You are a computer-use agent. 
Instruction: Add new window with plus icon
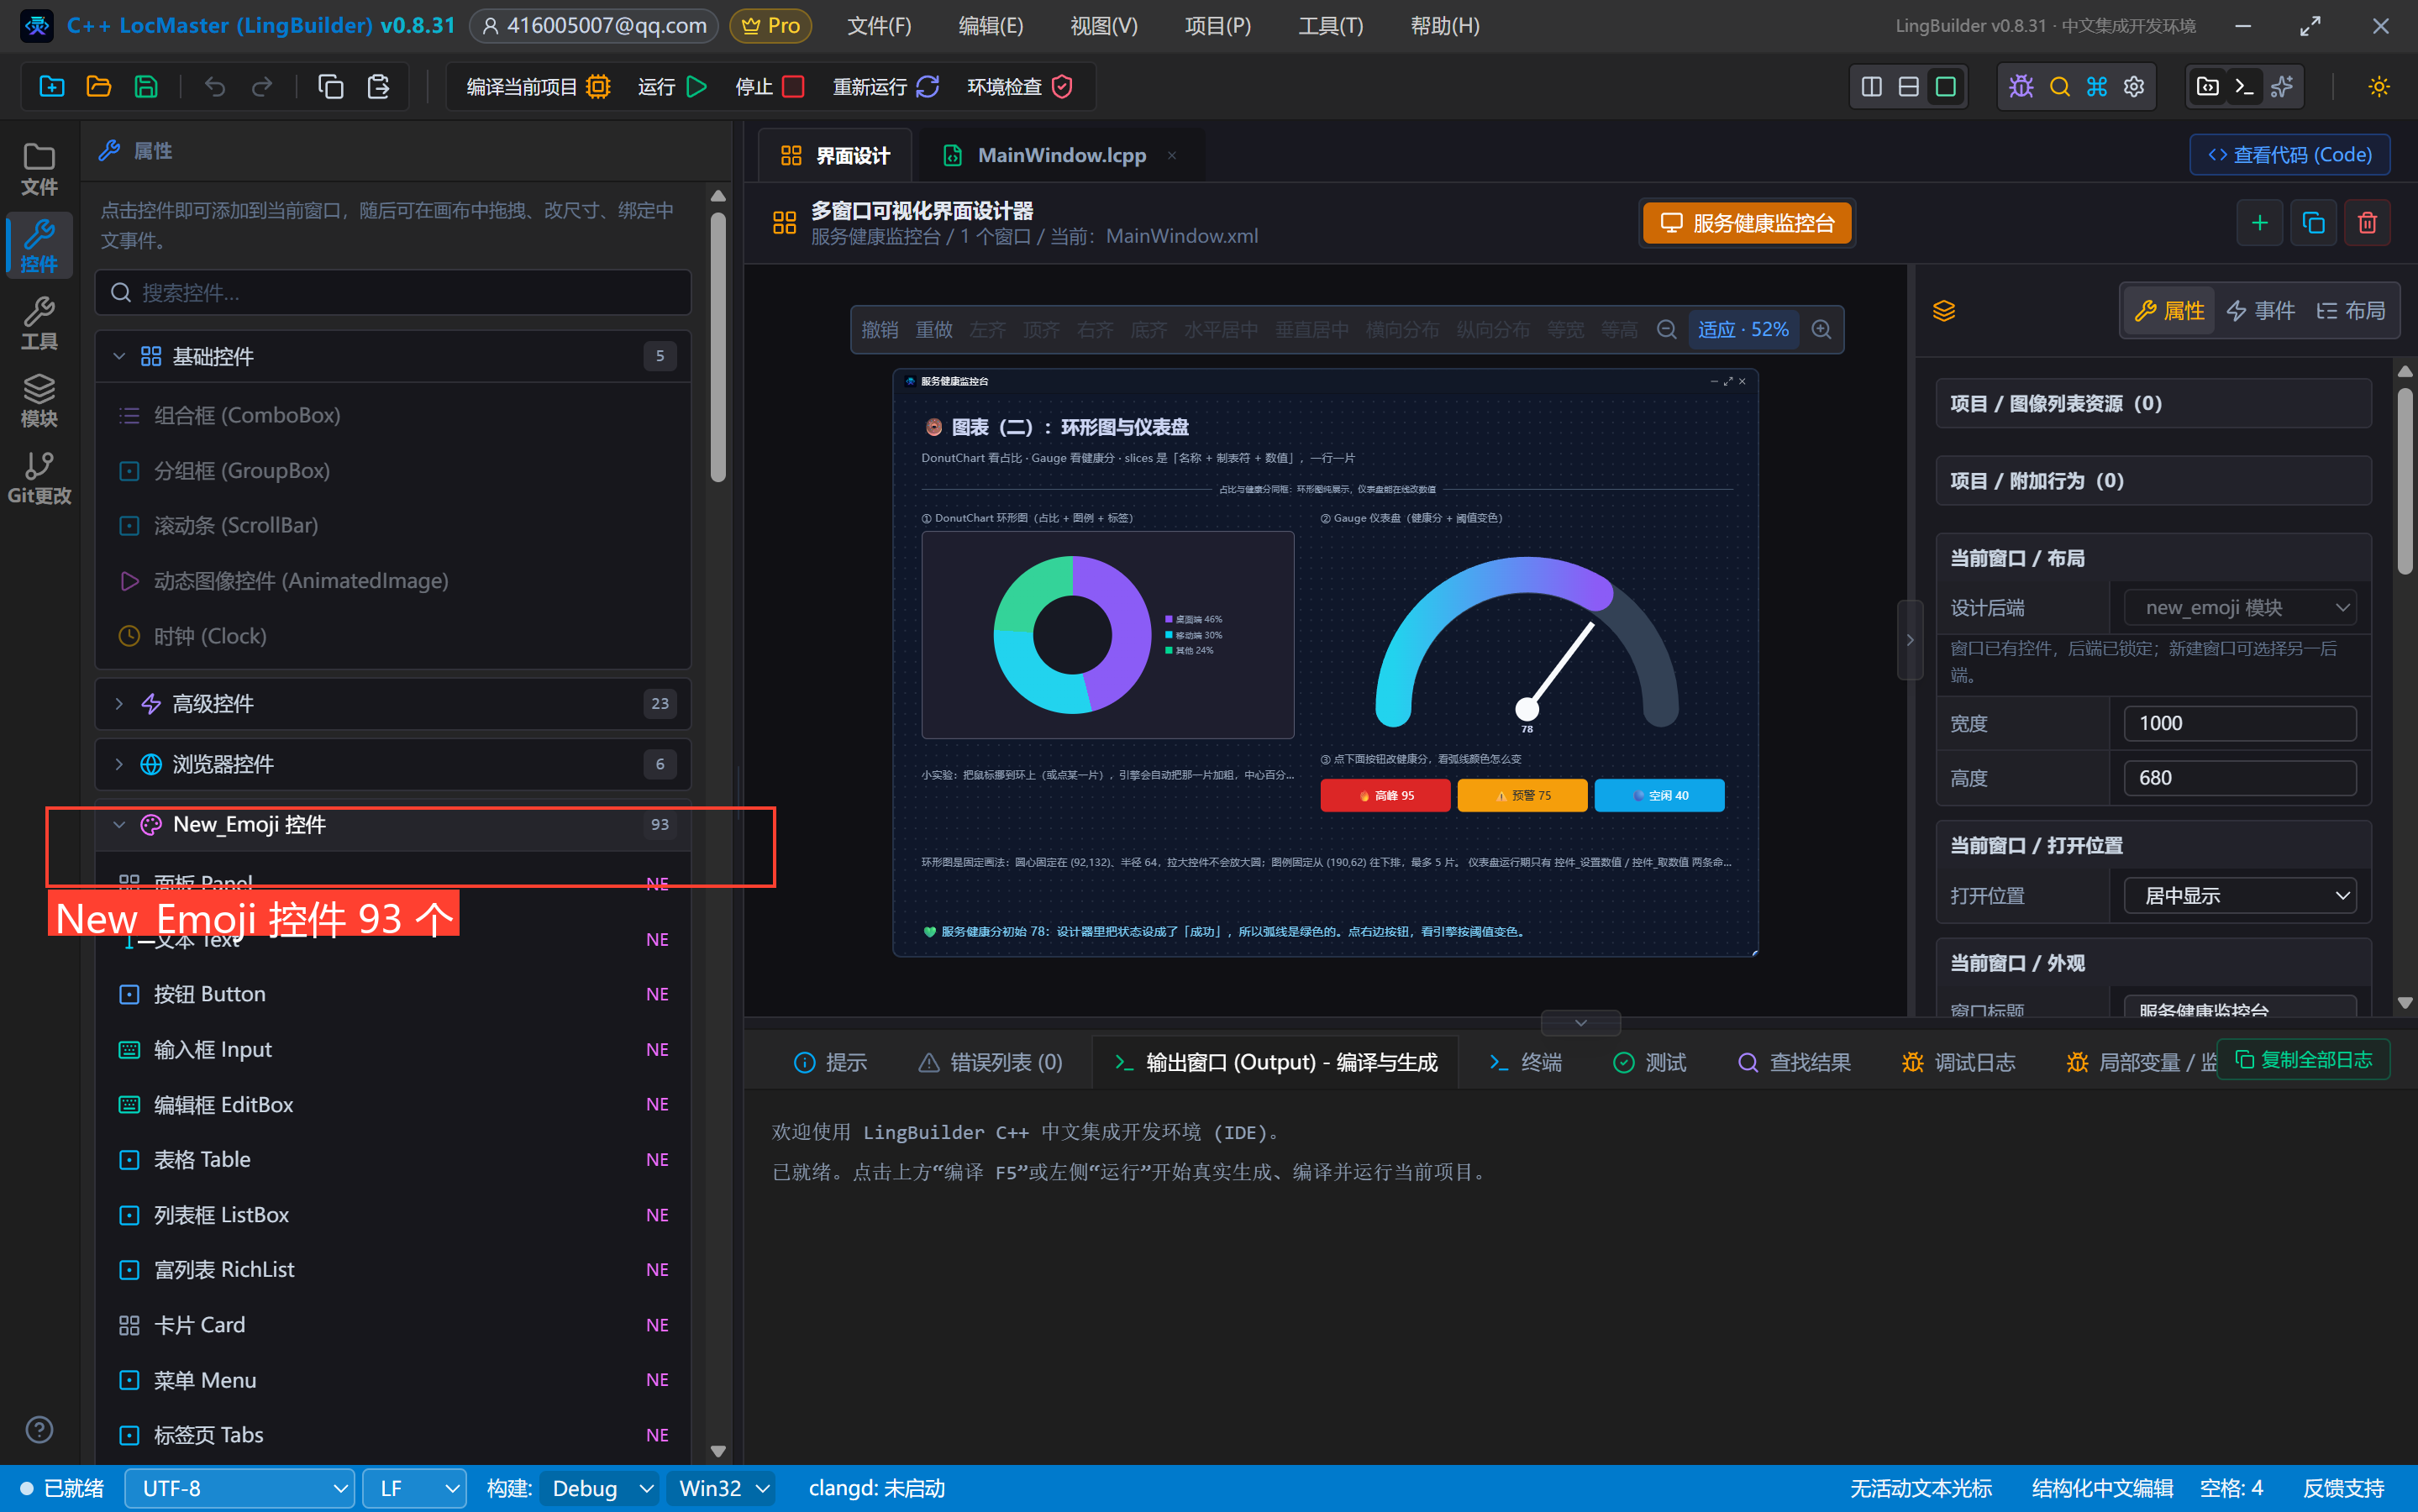pos(2259,223)
